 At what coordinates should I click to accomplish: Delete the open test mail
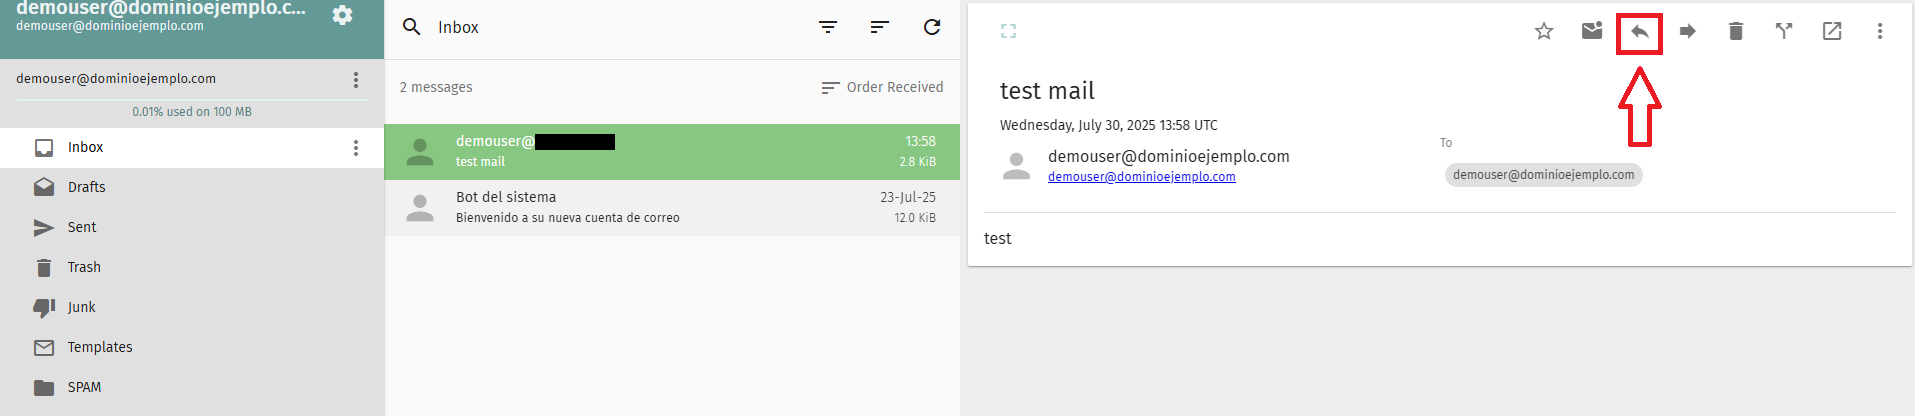[x=1736, y=31]
